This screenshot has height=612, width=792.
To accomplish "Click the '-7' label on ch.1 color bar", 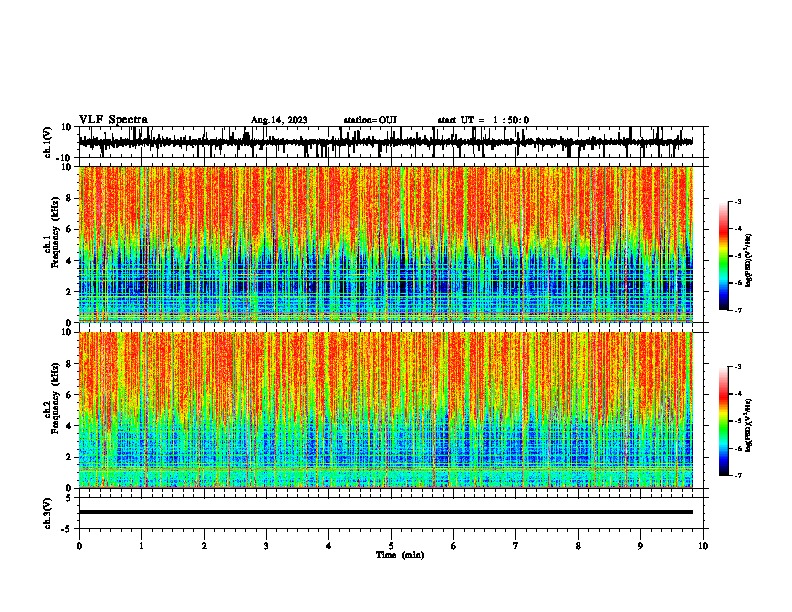I will click(737, 310).
